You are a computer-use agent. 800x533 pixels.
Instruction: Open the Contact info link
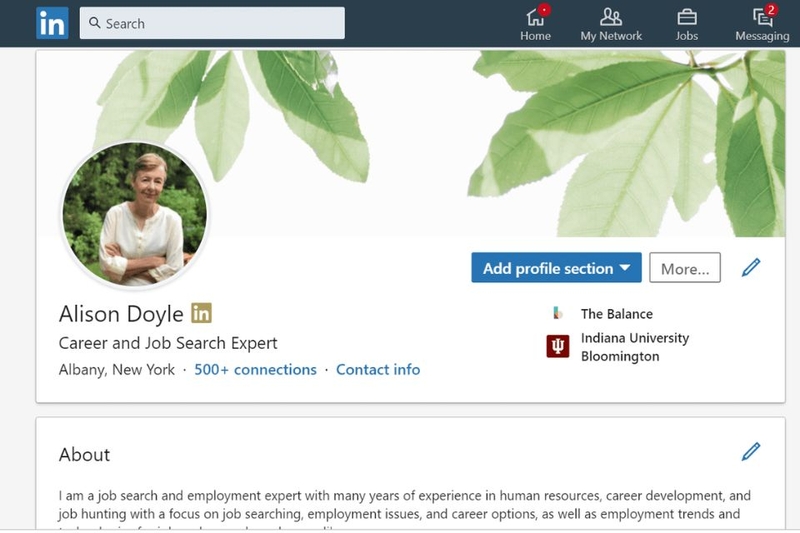(378, 370)
